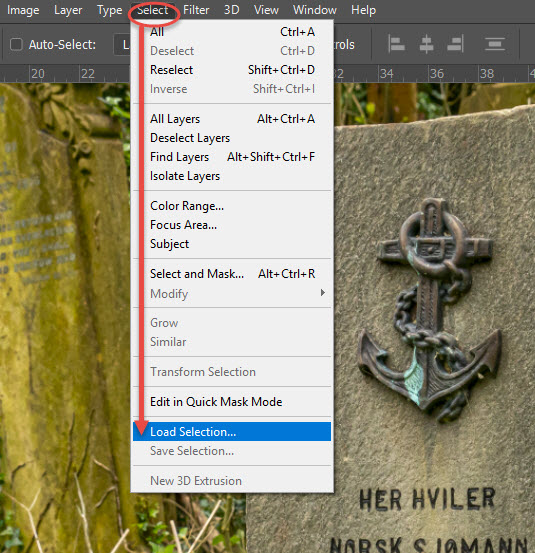Viewport: 535px width, 553px height.
Task: Open Select and Mask workspace
Action: tap(232, 274)
